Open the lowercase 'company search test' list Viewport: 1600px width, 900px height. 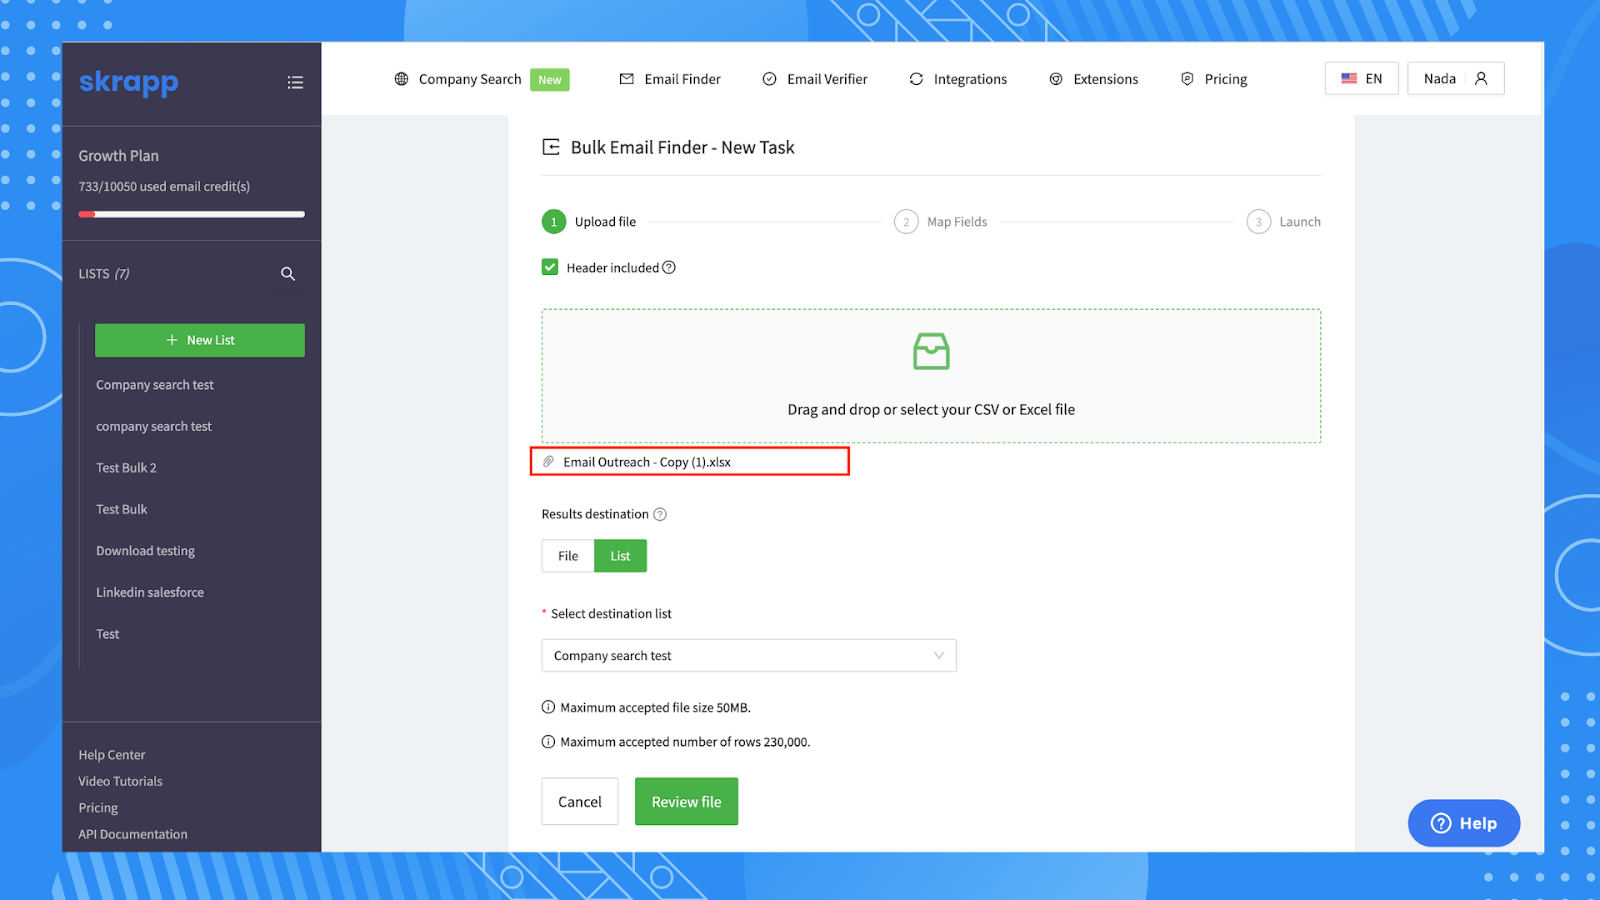[154, 427]
